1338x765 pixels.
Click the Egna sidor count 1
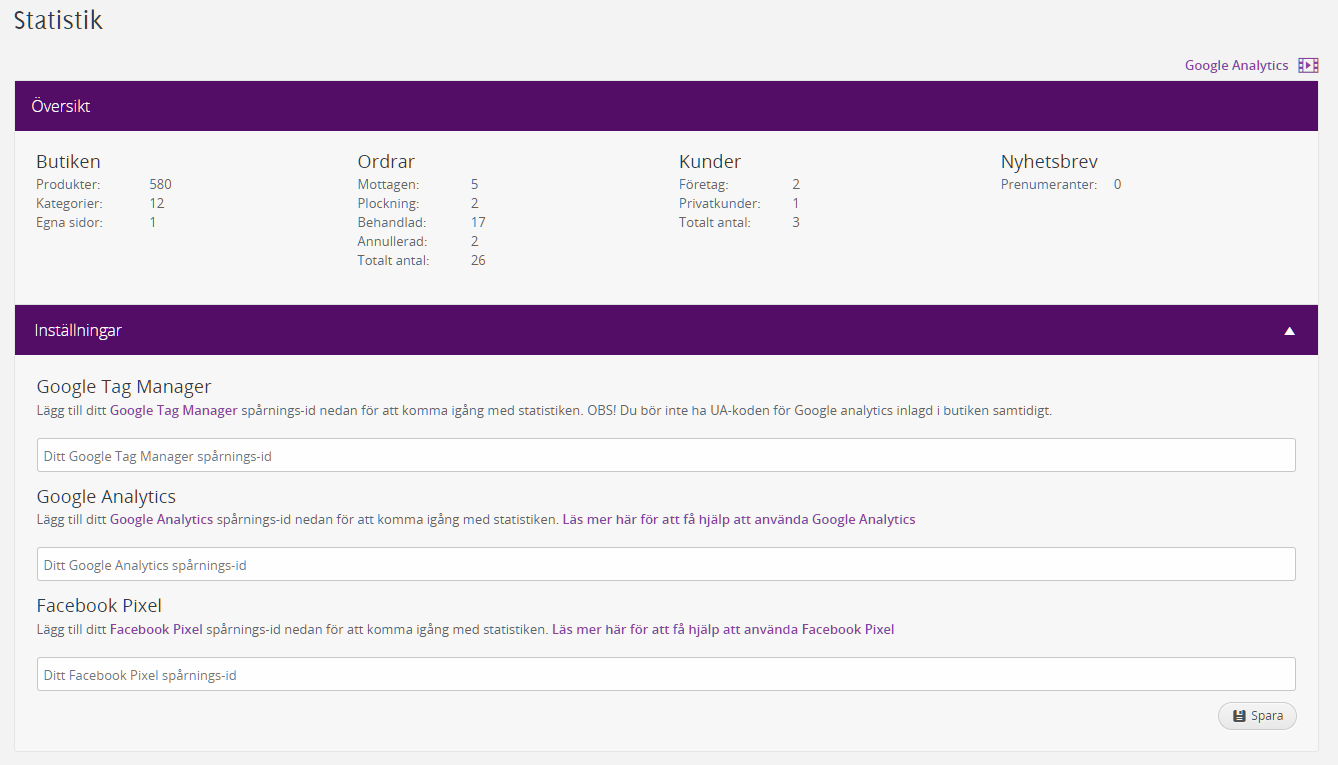153,222
